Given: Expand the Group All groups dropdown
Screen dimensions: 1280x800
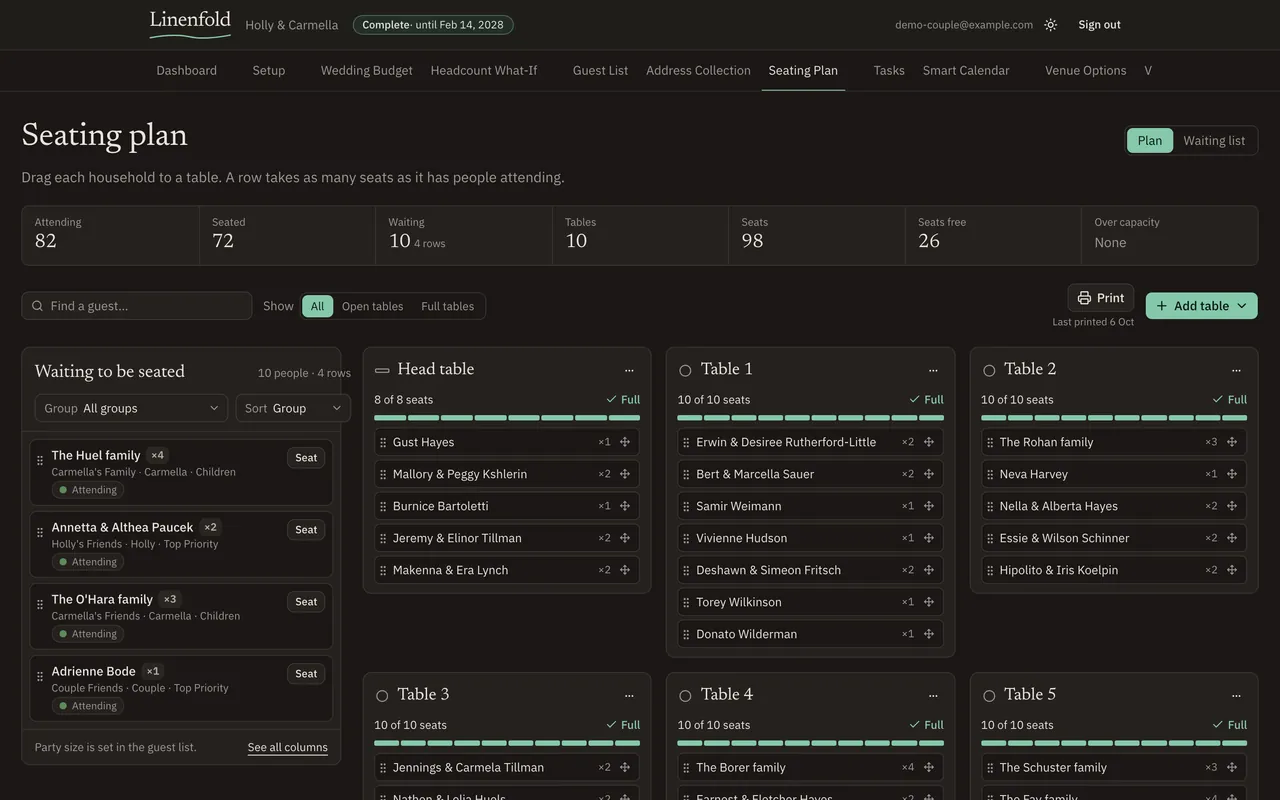Looking at the screenshot, I should 131,408.
